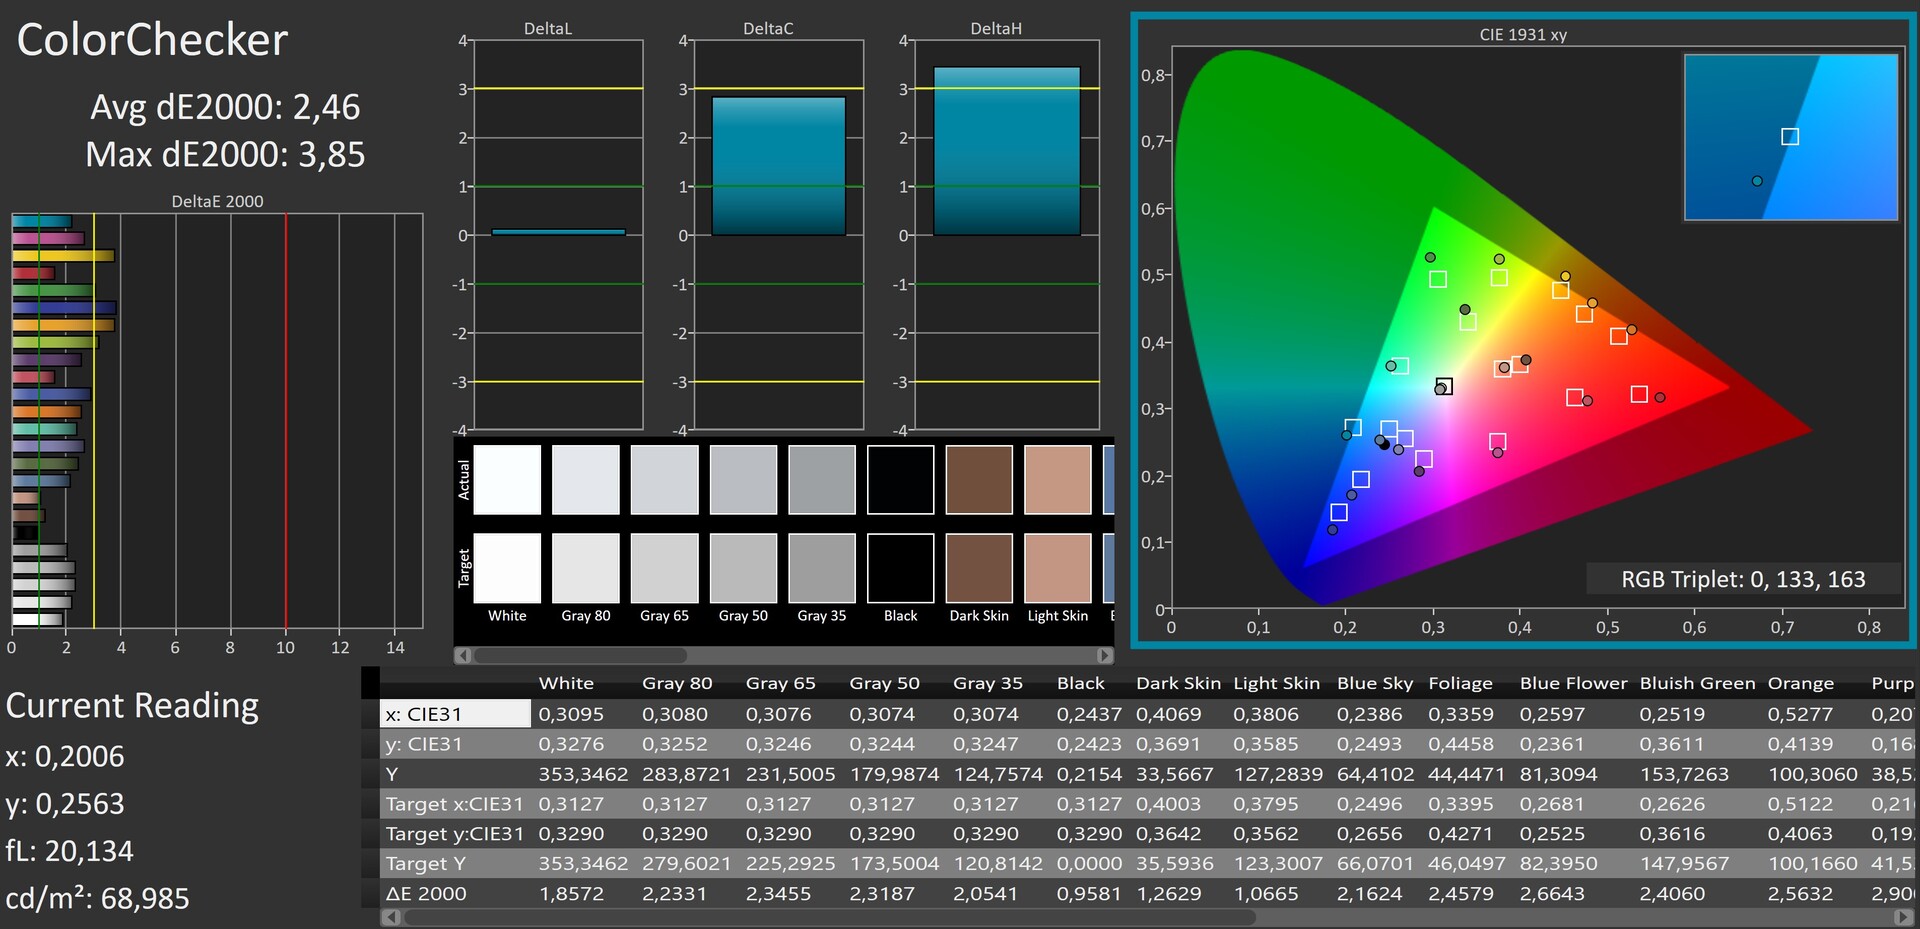
Task: Click the data table horizontal scrollbar thumb
Action: point(830,917)
